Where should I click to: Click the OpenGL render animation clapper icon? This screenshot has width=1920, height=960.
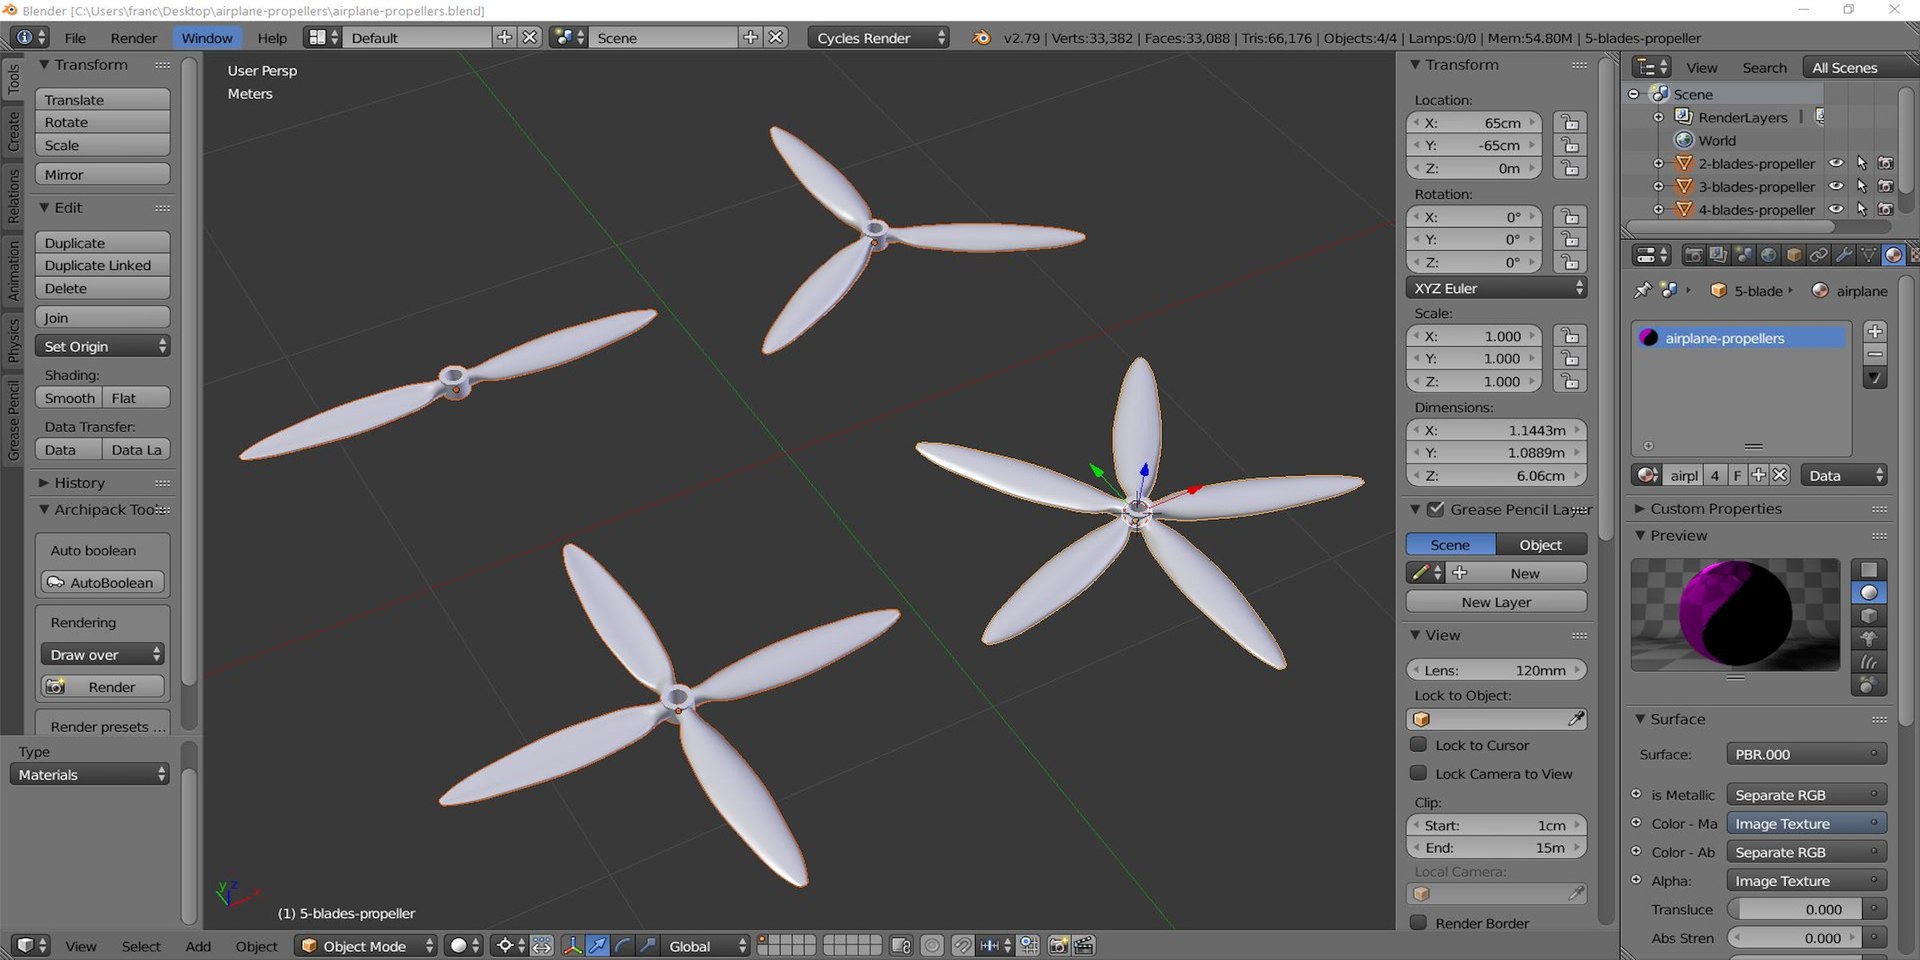[x=1083, y=946]
